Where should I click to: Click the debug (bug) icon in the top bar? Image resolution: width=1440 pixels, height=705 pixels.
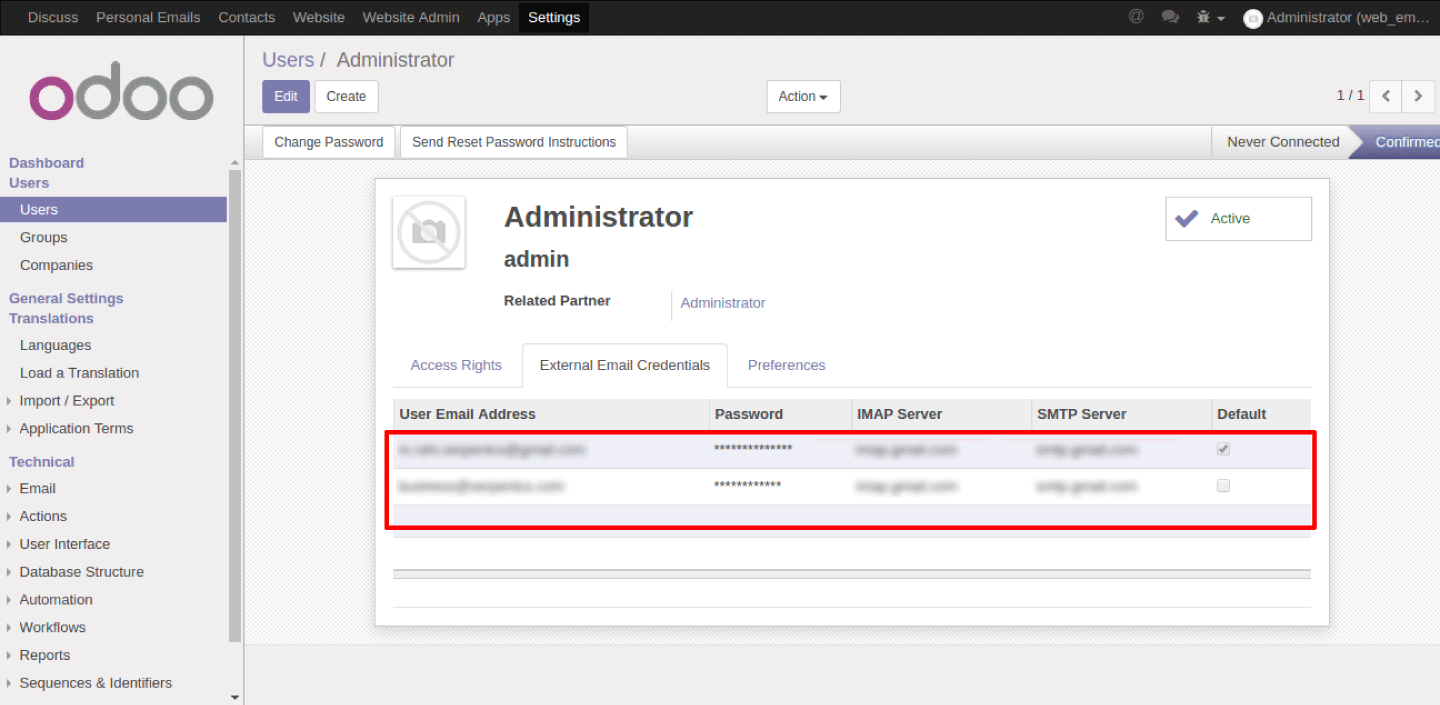(x=1205, y=17)
